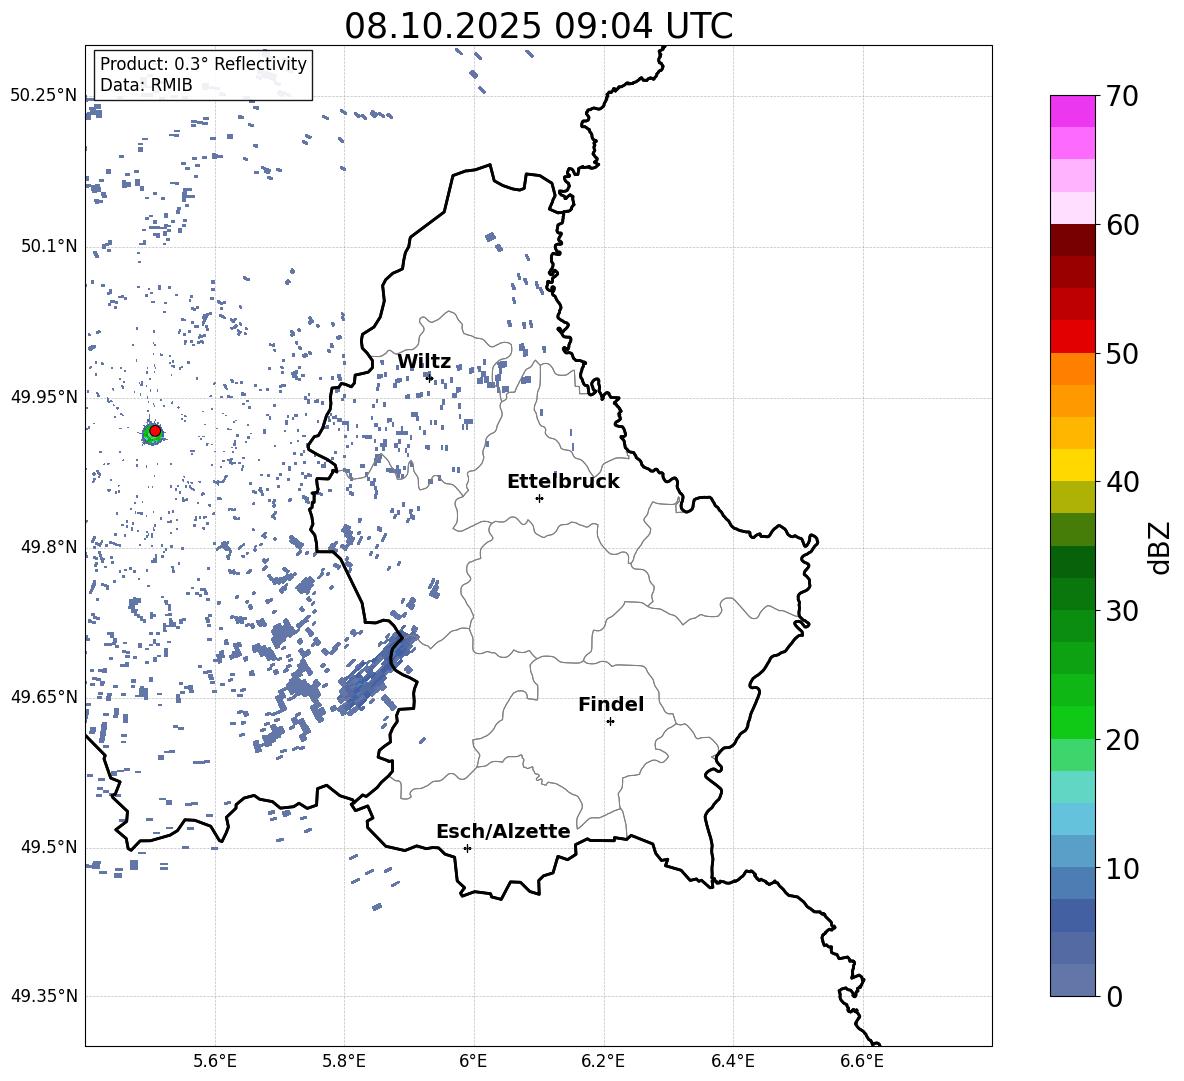
Task: Click the red radar site marker
Action: click(x=155, y=431)
